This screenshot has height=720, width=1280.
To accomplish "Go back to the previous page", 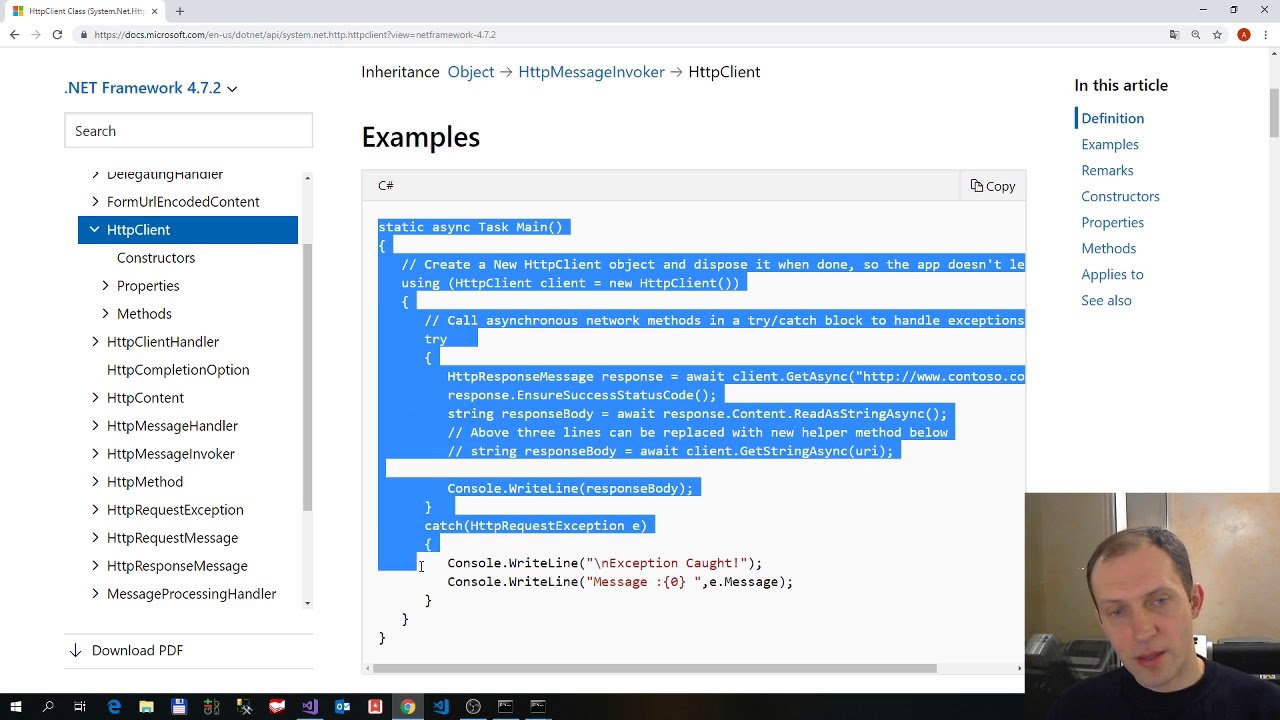I will (14, 35).
